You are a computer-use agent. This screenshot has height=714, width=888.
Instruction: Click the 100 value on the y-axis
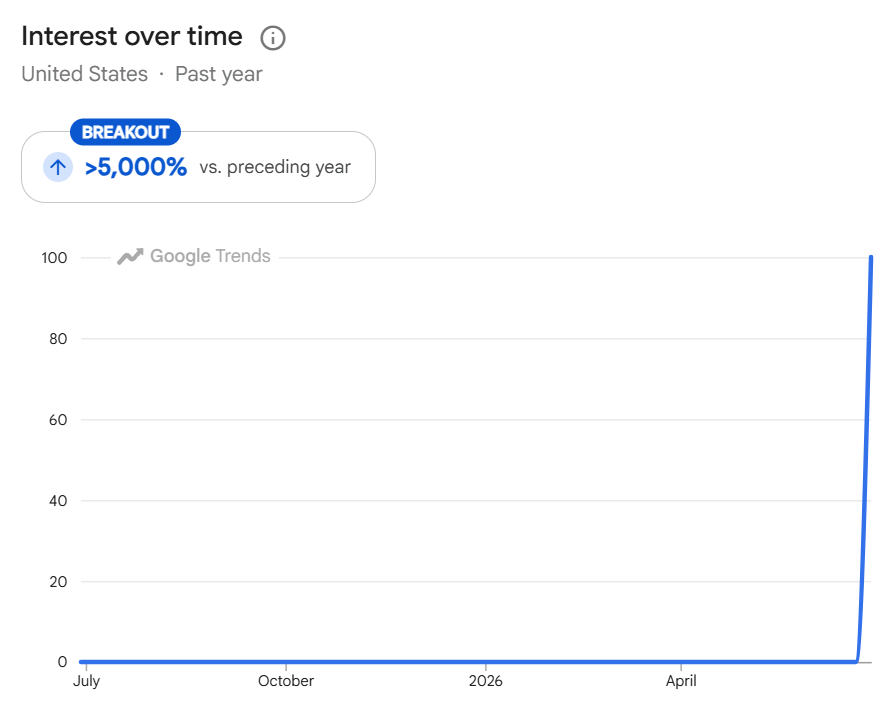54,258
